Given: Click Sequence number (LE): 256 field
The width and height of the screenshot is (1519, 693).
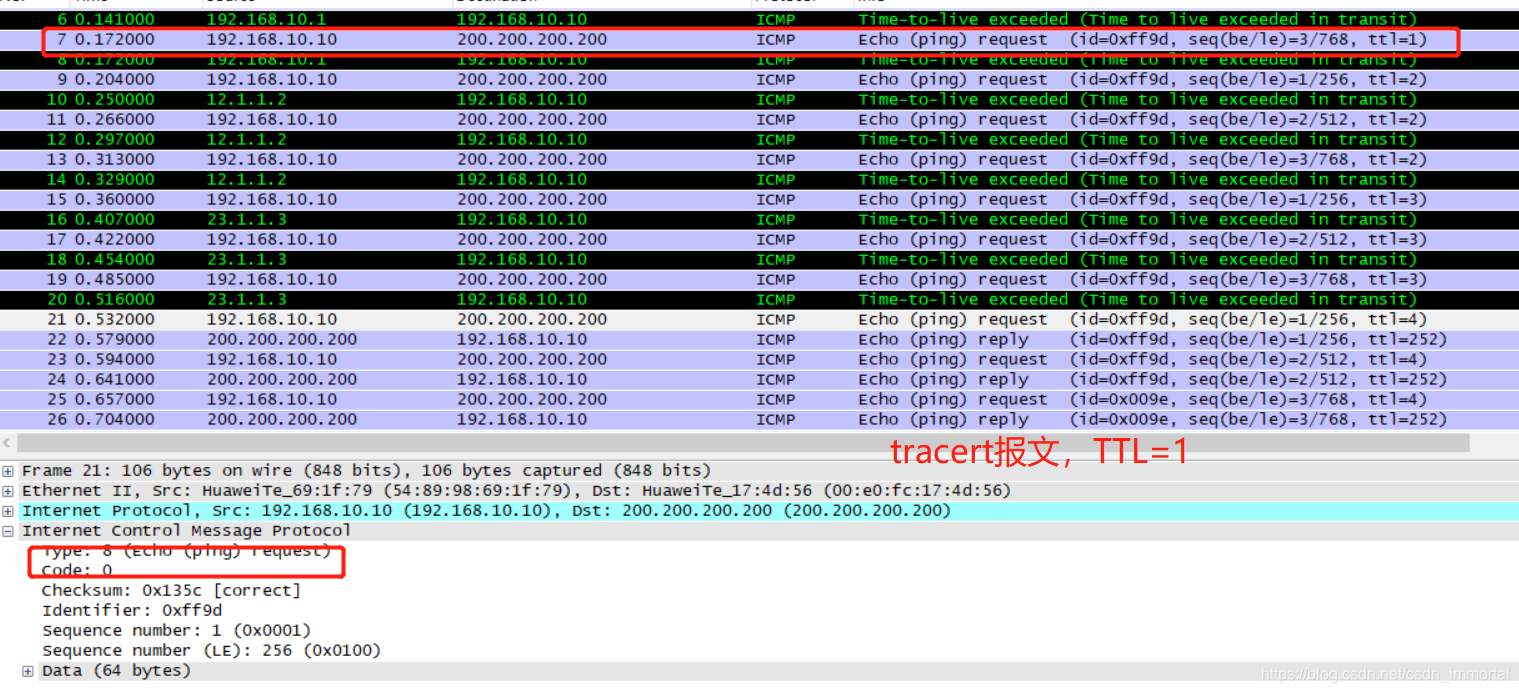Looking at the screenshot, I should (x=211, y=651).
